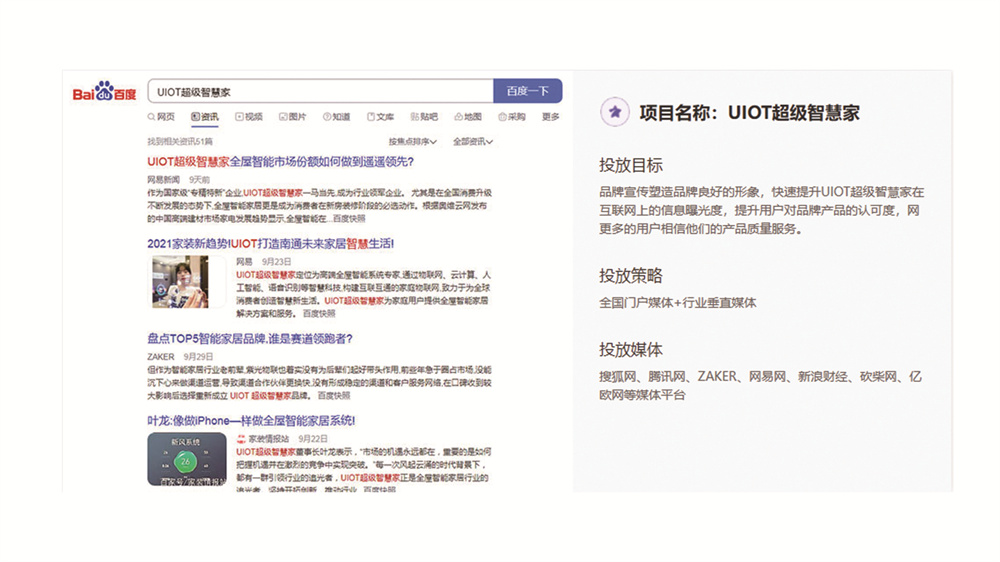Image resolution: width=1000 pixels, height=562 pixels.
Task: Click the Baidu logo
Action: point(104,92)
